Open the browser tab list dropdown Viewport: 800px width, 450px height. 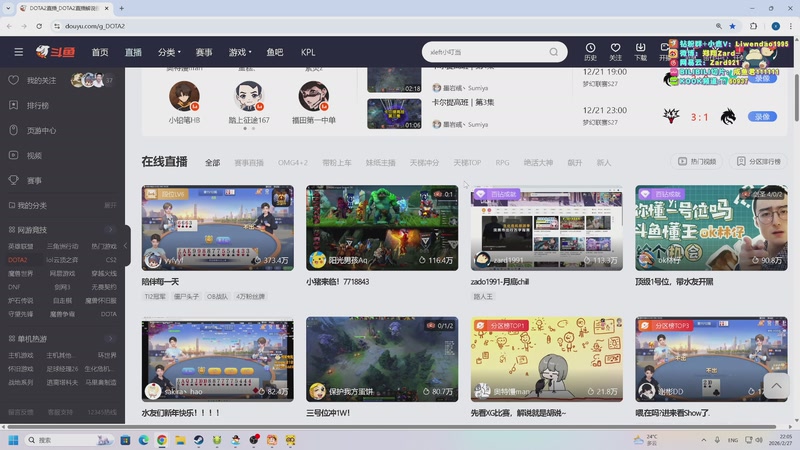tap(8, 8)
